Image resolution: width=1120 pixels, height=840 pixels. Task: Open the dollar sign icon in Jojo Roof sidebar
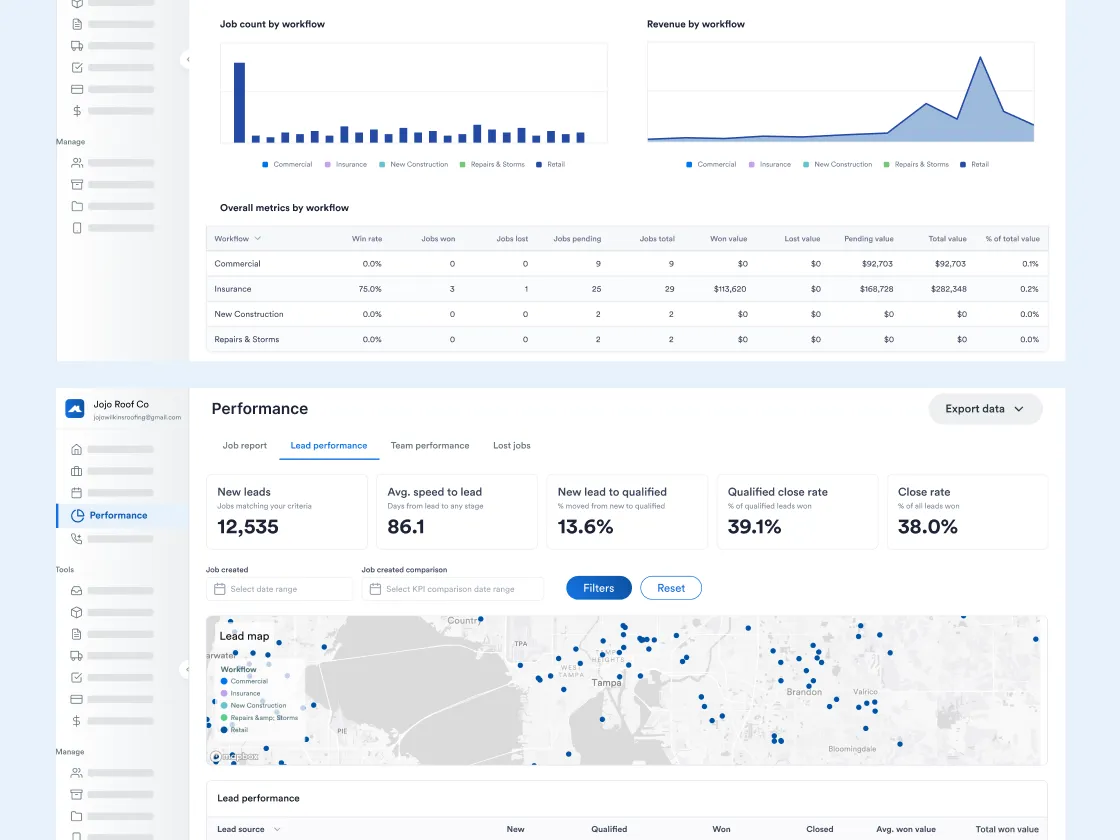pos(76,721)
